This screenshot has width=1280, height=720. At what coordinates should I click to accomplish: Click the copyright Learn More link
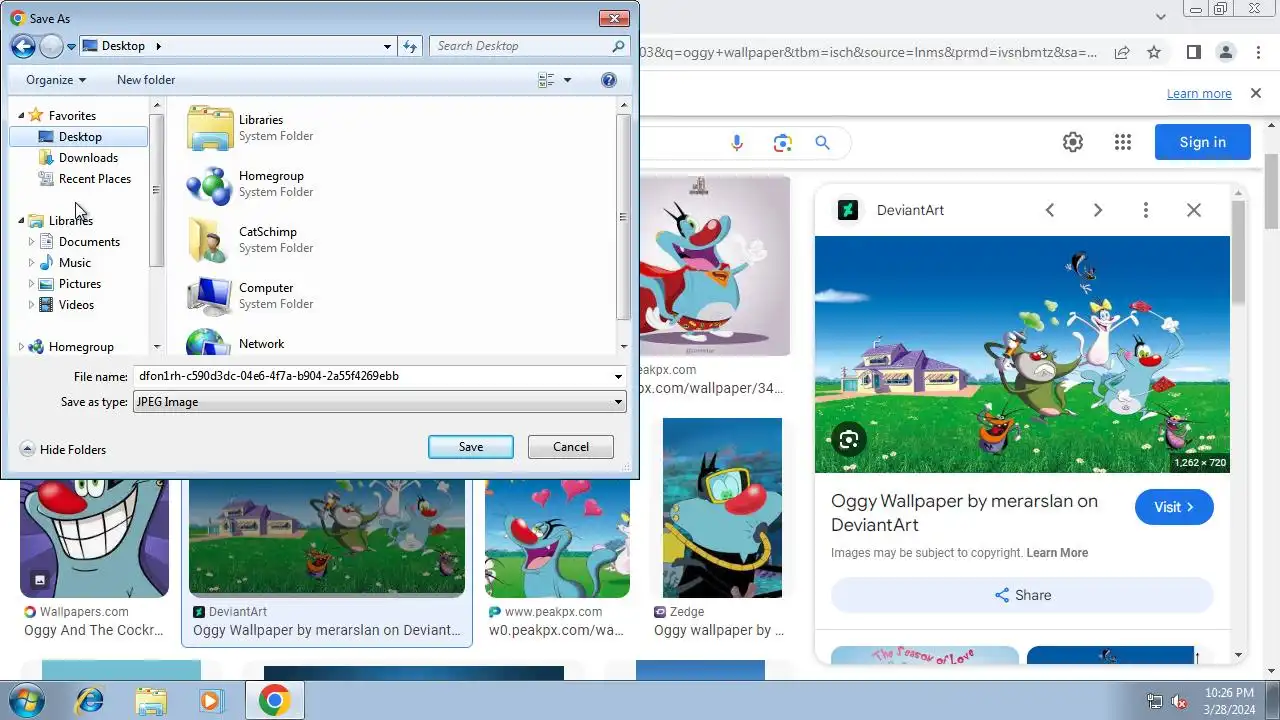(1057, 553)
